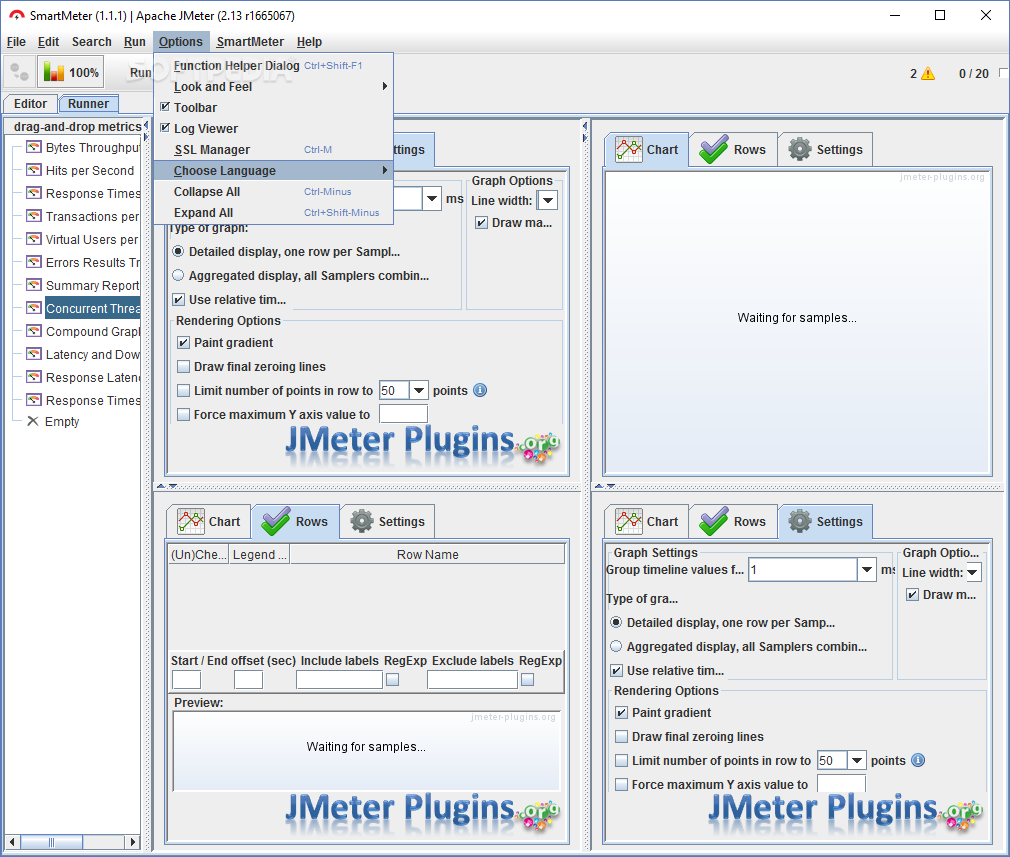Enable Draw final zeroing lines, top-left panel
Screen dimensions: 1010x857
coord(184,367)
